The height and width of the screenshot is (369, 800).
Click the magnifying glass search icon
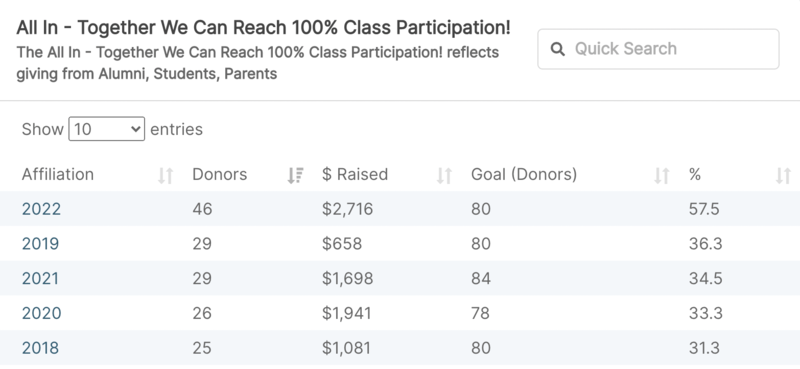tap(558, 49)
